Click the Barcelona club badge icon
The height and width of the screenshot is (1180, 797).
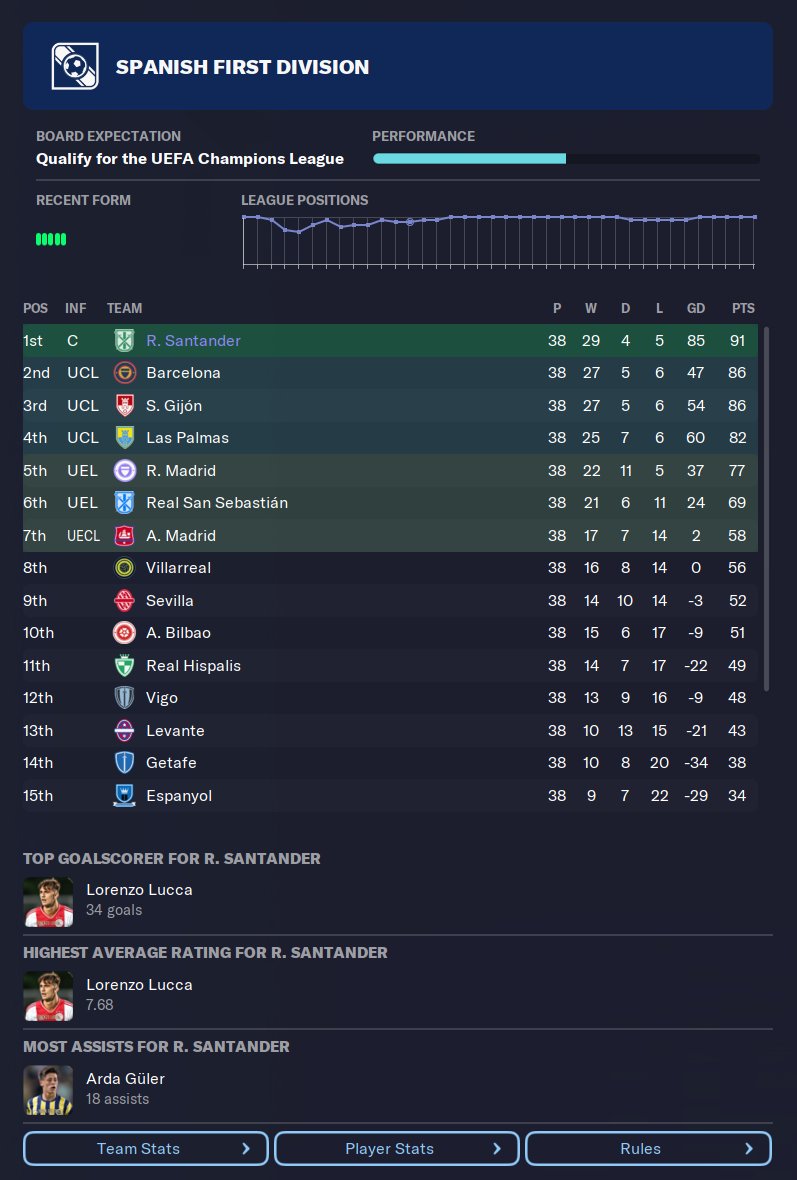click(x=124, y=373)
